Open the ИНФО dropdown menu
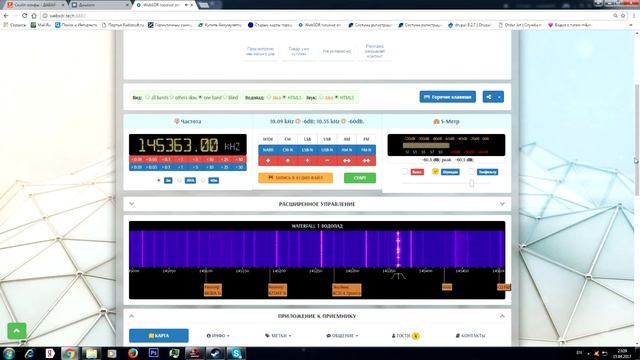Image resolution: width=640 pixels, height=360 pixels. 218,336
